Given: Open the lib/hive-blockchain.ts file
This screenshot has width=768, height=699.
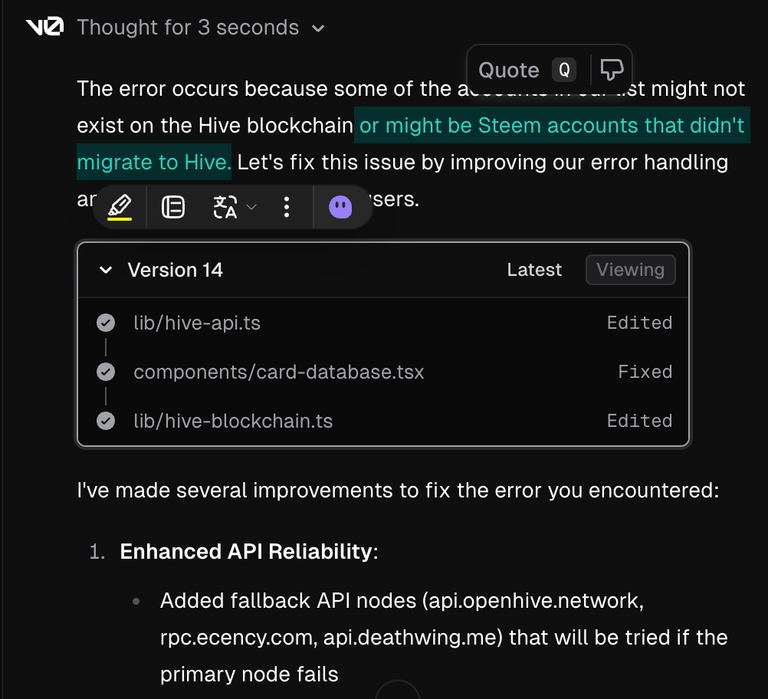Looking at the screenshot, I should [233, 421].
